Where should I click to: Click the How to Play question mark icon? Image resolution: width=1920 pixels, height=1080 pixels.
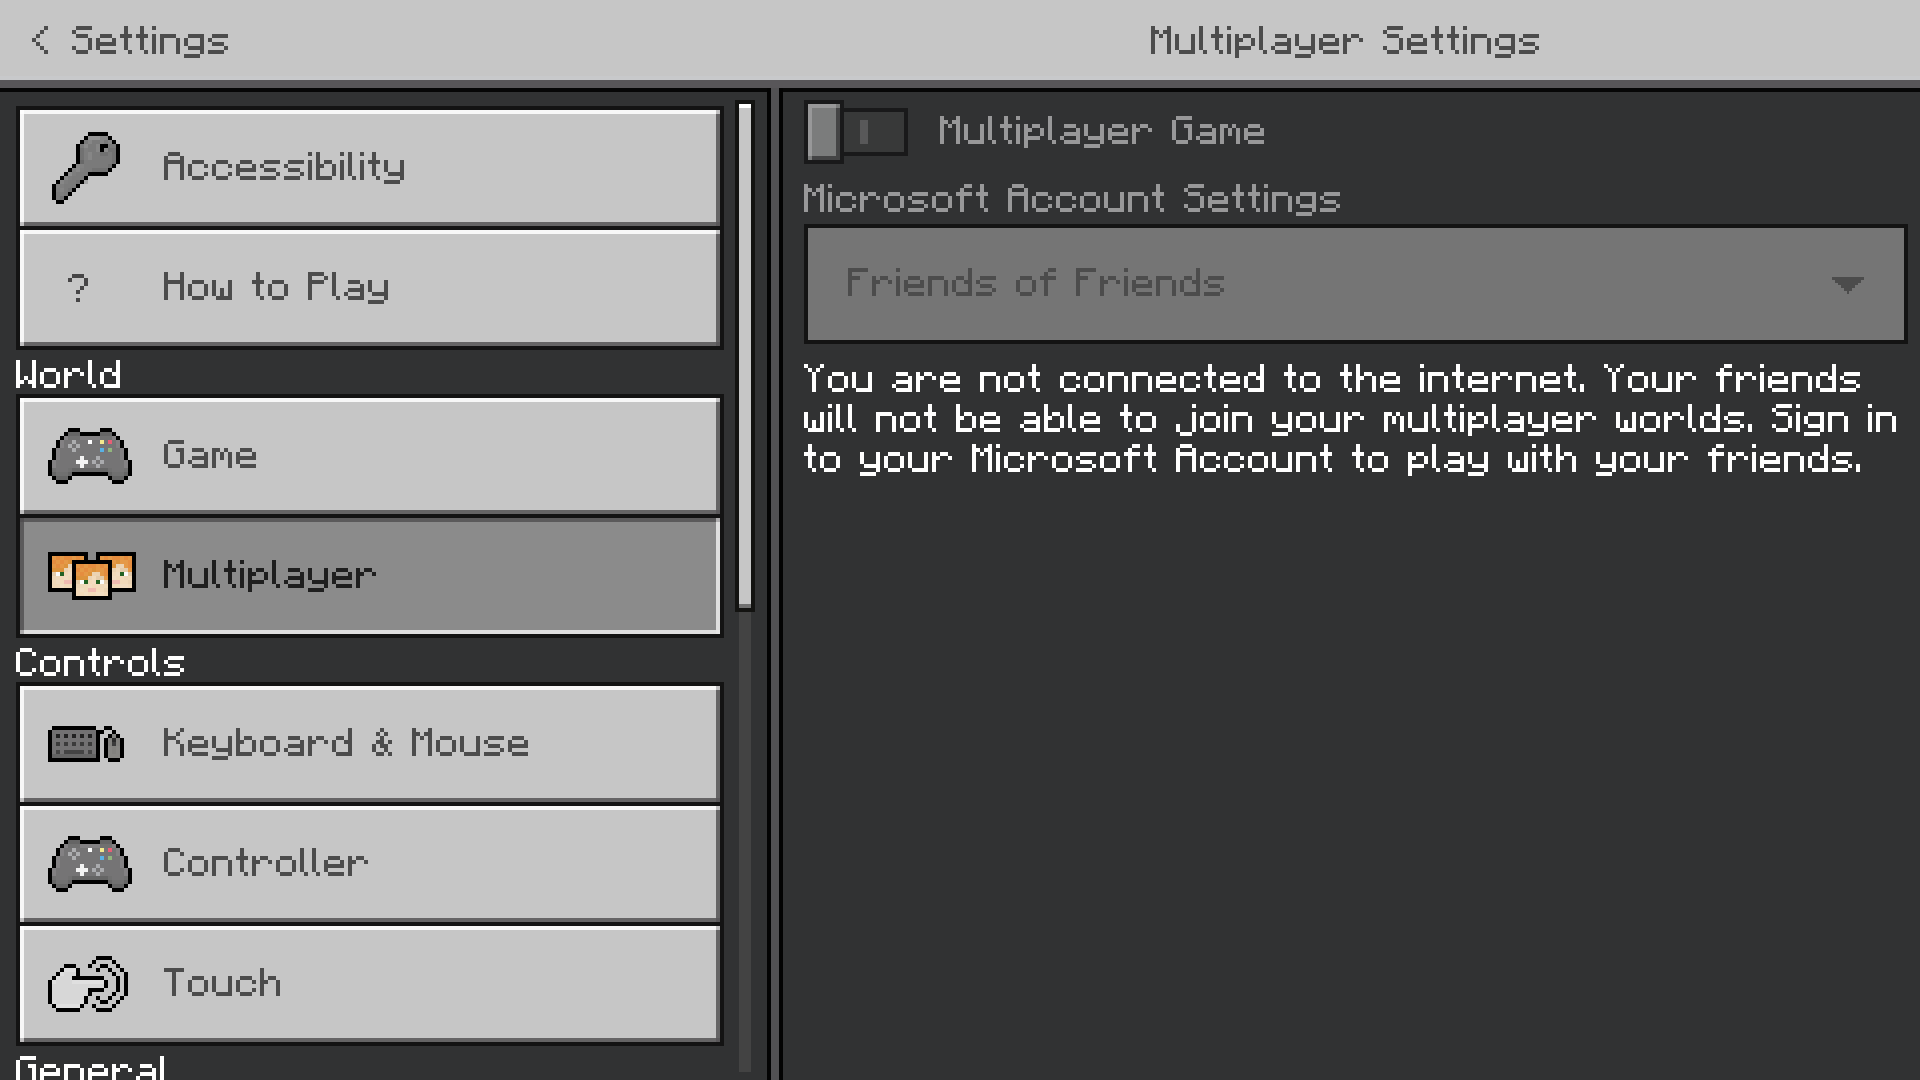click(x=78, y=288)
